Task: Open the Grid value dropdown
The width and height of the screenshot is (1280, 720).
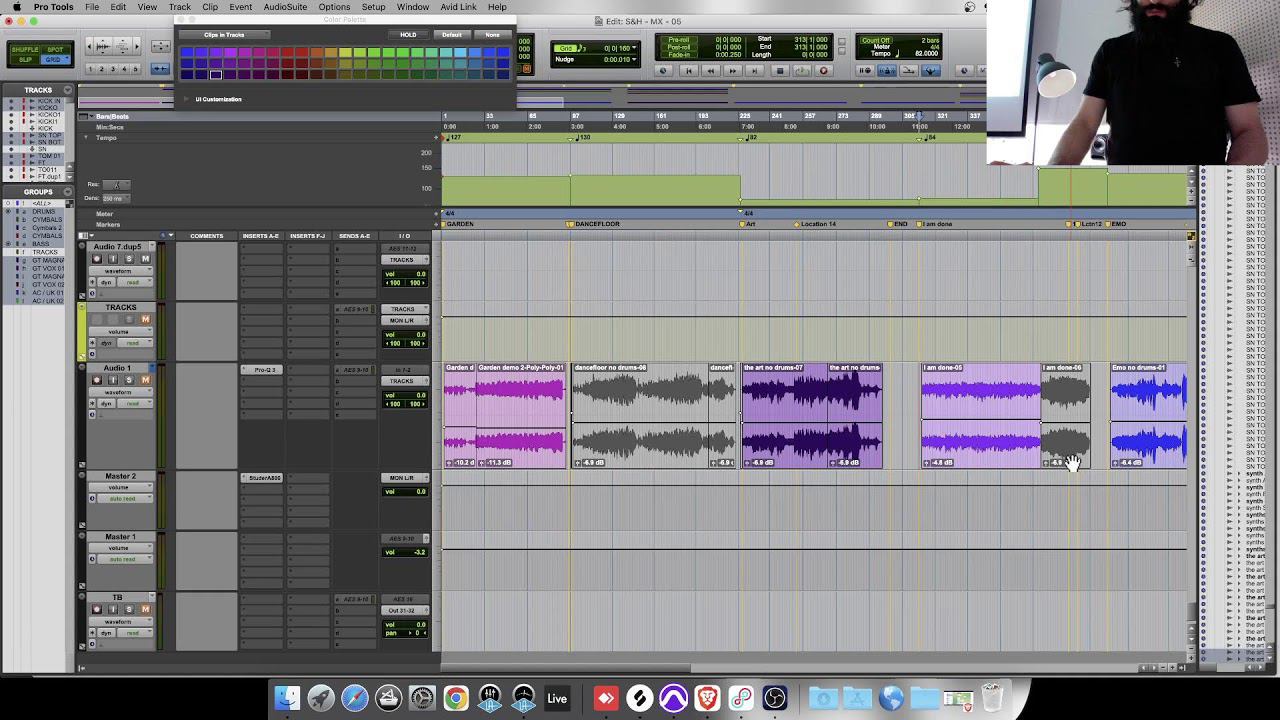Action: pos(634,48)
